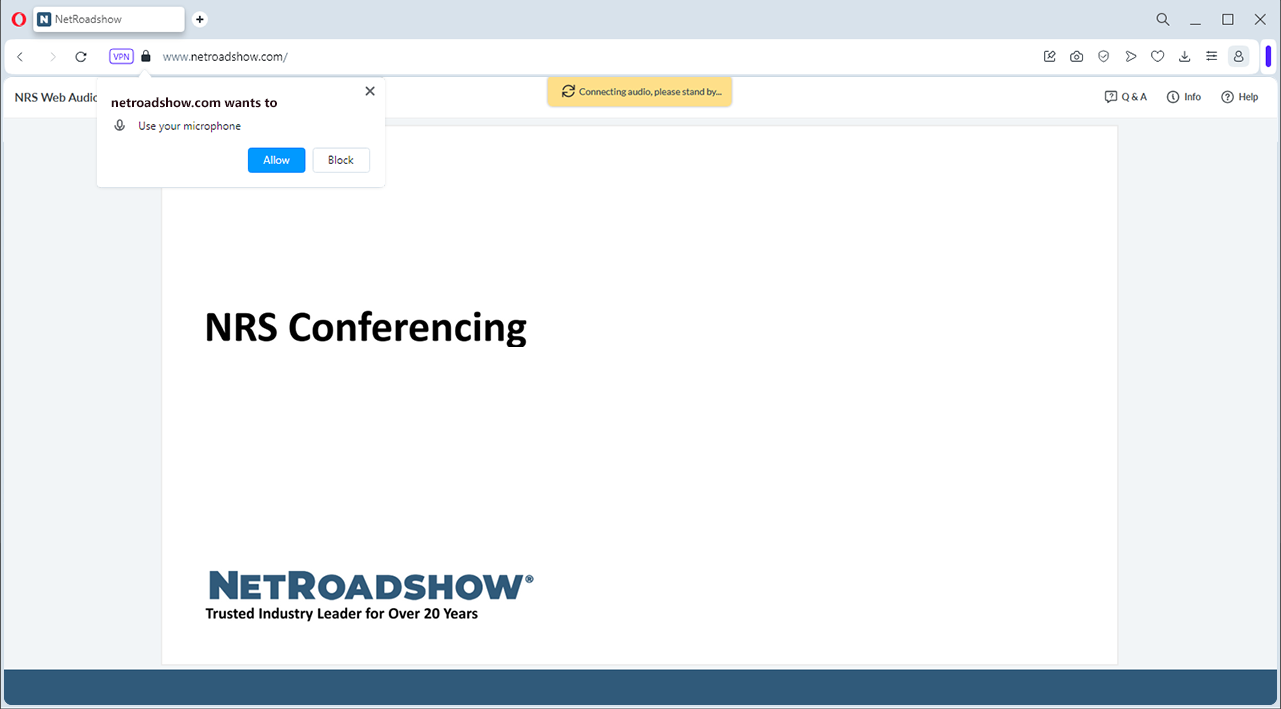Save page to bookmarks with heart icon
Viewport: 1281px width, 709px height.
[x=1157, y=56]
